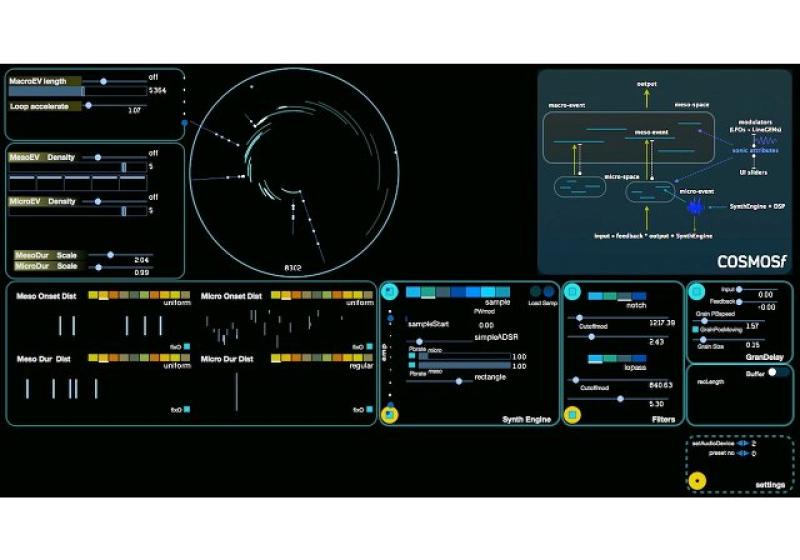Click the circular event visualization display
800x560 pixels.
pyautogui.click(x=294, y=172)
